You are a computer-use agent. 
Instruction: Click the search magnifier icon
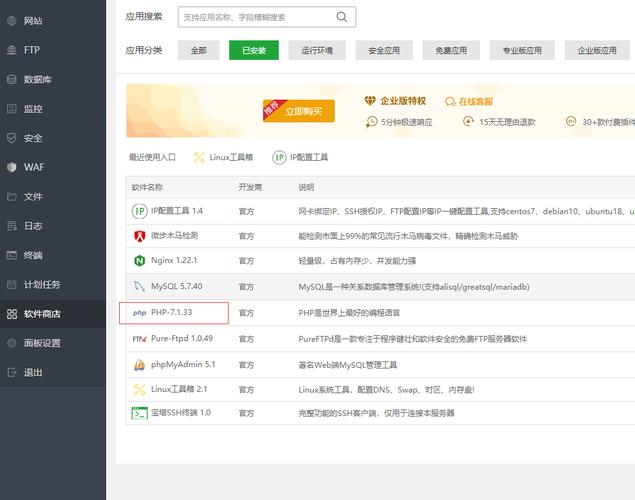[342, 17]
